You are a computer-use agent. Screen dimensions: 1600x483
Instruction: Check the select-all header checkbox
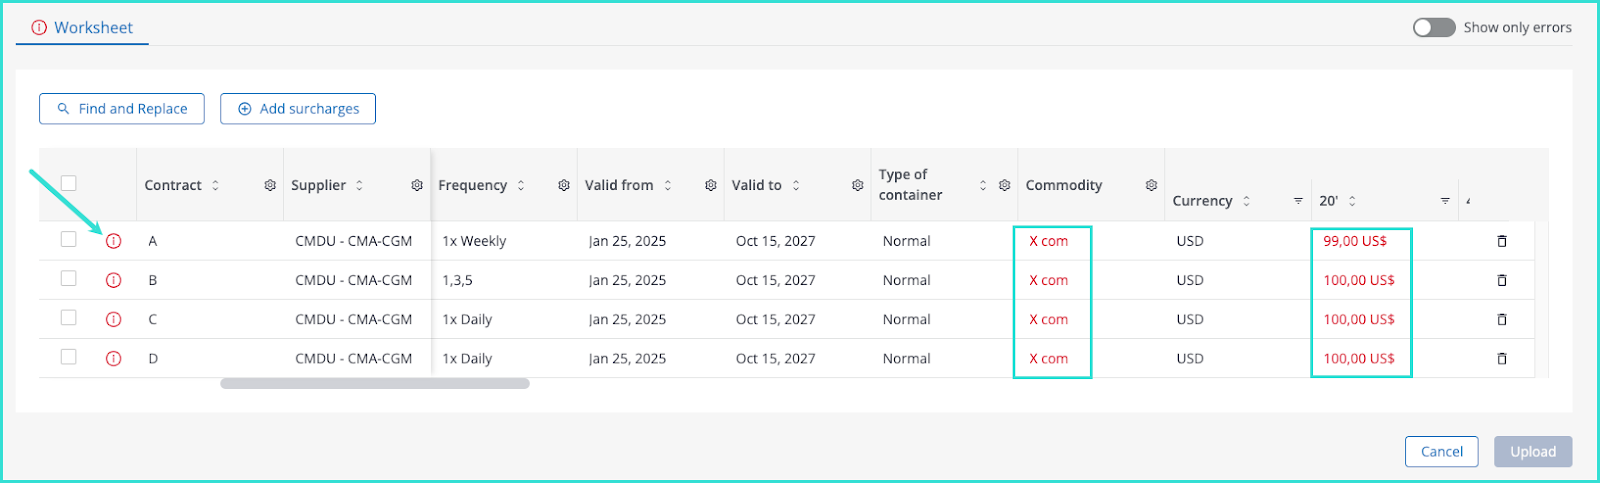[68, 183]
